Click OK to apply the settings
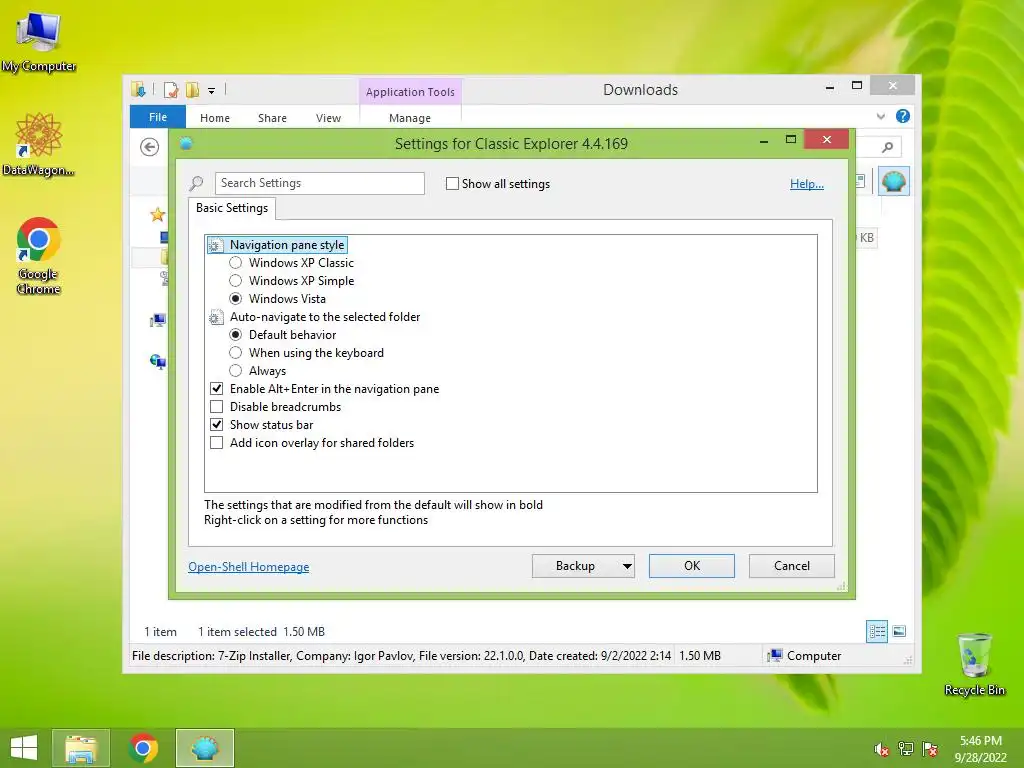Viewport: 1024px width, 768px height. pyautogui.click(x=692, y=566)
